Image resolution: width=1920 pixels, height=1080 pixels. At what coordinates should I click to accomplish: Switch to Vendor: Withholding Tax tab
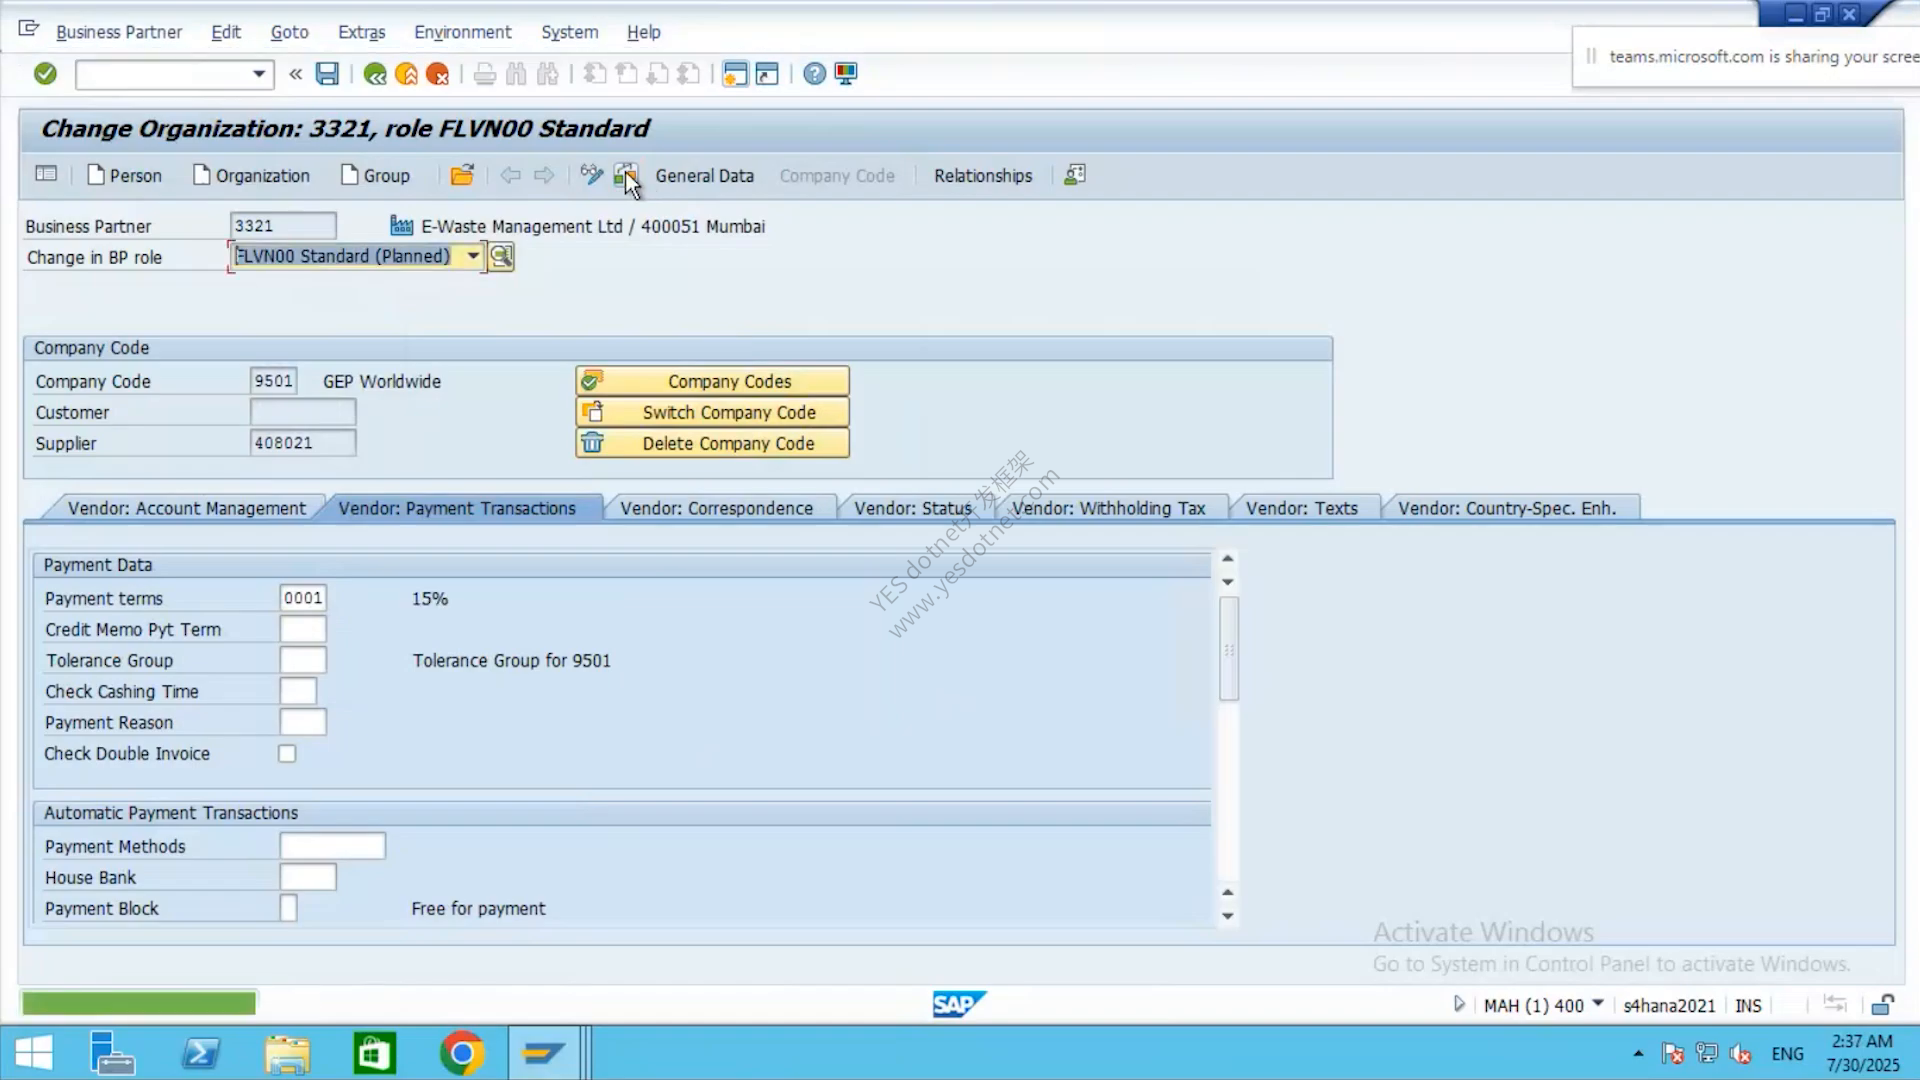click(1108, 508)
